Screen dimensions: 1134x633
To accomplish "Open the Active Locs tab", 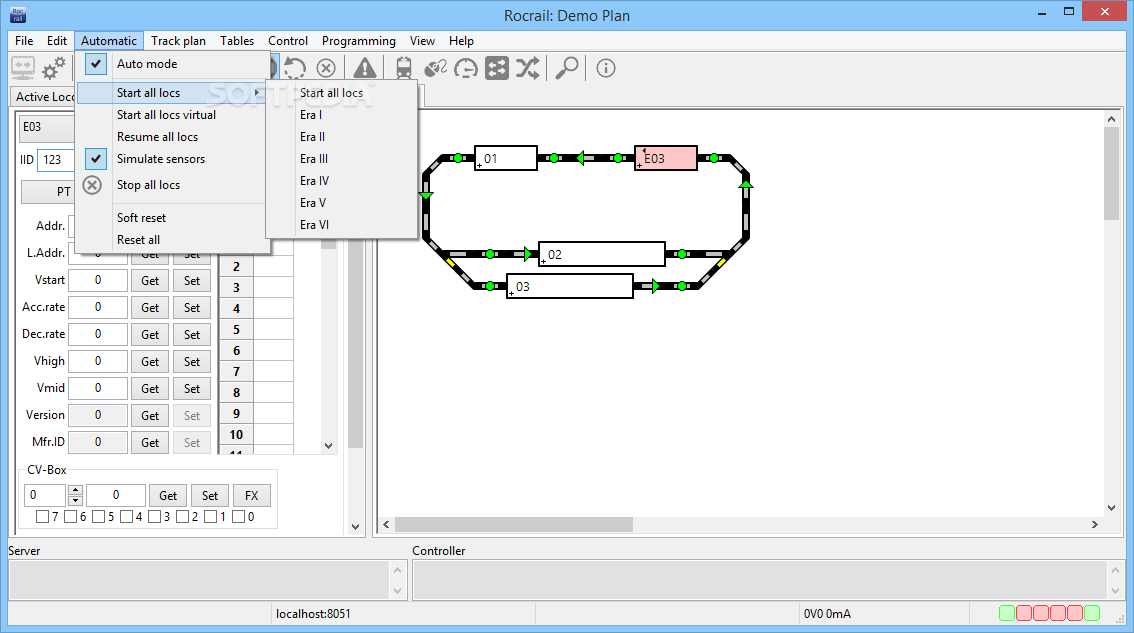I will (x=43, y=96).
